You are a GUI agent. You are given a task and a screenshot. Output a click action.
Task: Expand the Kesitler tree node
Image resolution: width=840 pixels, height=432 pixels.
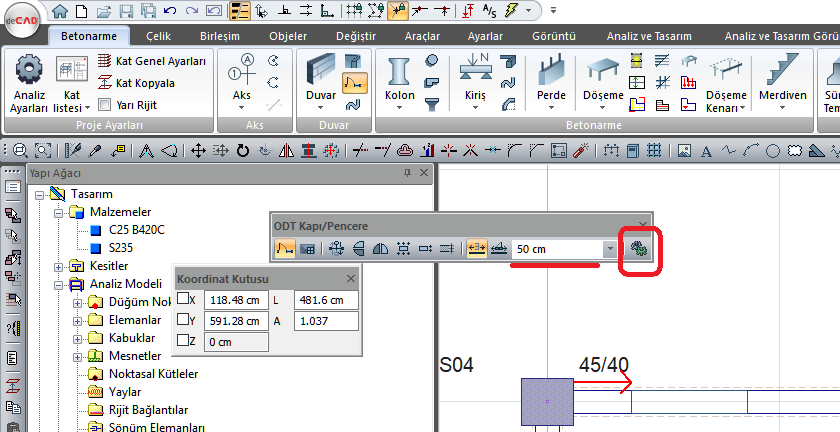coord(60,266)
